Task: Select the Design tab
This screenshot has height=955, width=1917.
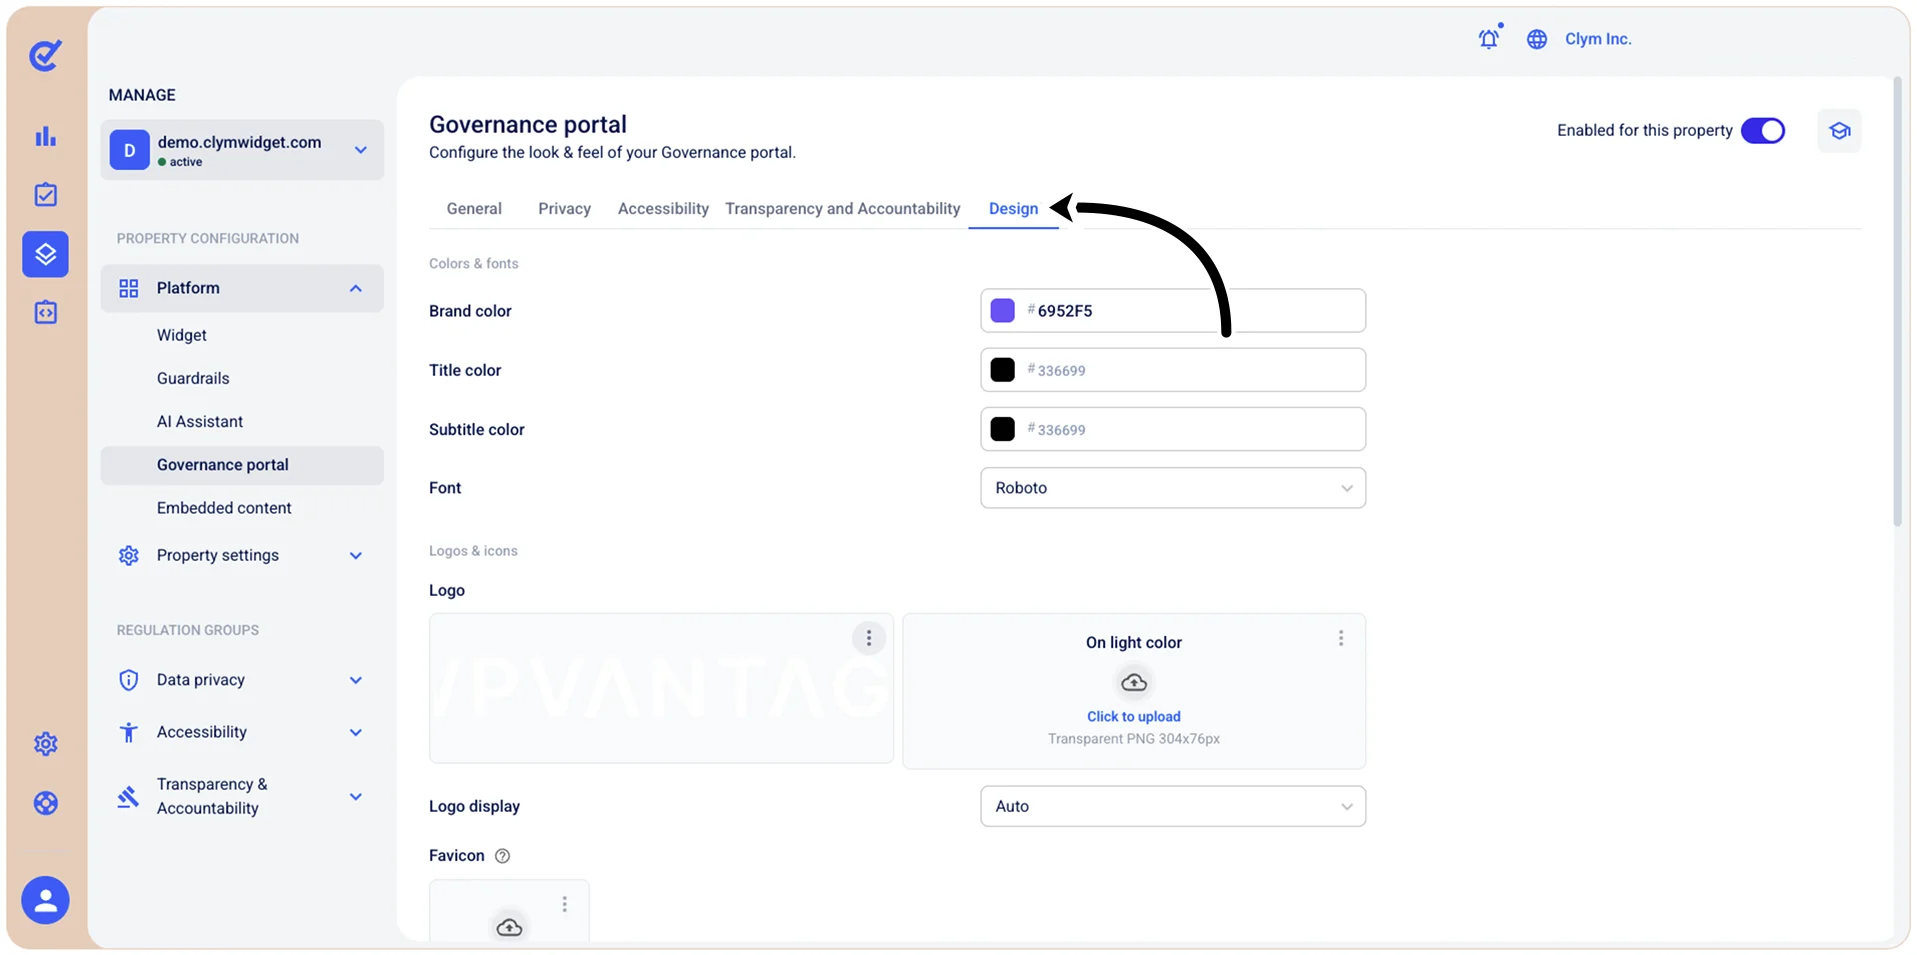Action: coord(1013,209)
